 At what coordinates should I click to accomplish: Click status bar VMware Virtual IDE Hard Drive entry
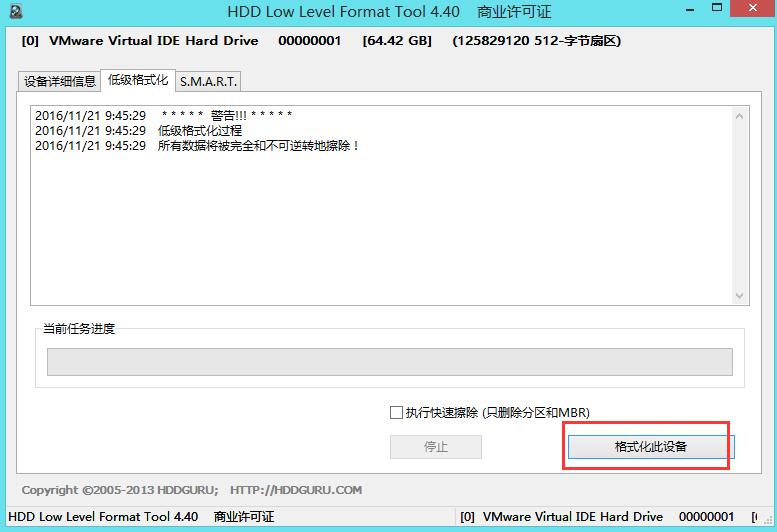pos(573,517)
